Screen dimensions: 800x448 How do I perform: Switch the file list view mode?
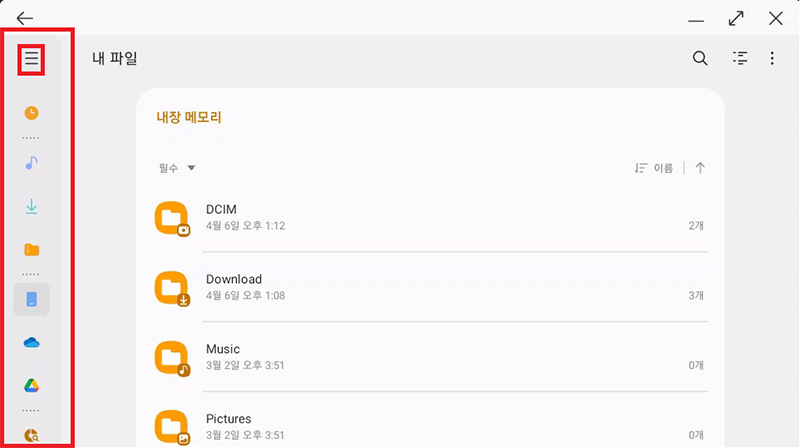pyautogui.click(x=740, y=59)
